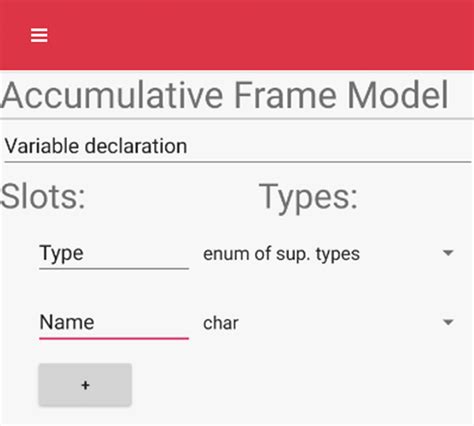Expand the char type dropdown arrow
Screen dimensions: 474x426
click(448, 322)
